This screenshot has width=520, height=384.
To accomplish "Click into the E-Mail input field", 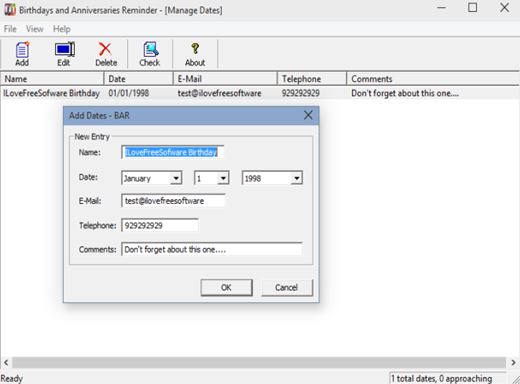I will tap(173, 201).
